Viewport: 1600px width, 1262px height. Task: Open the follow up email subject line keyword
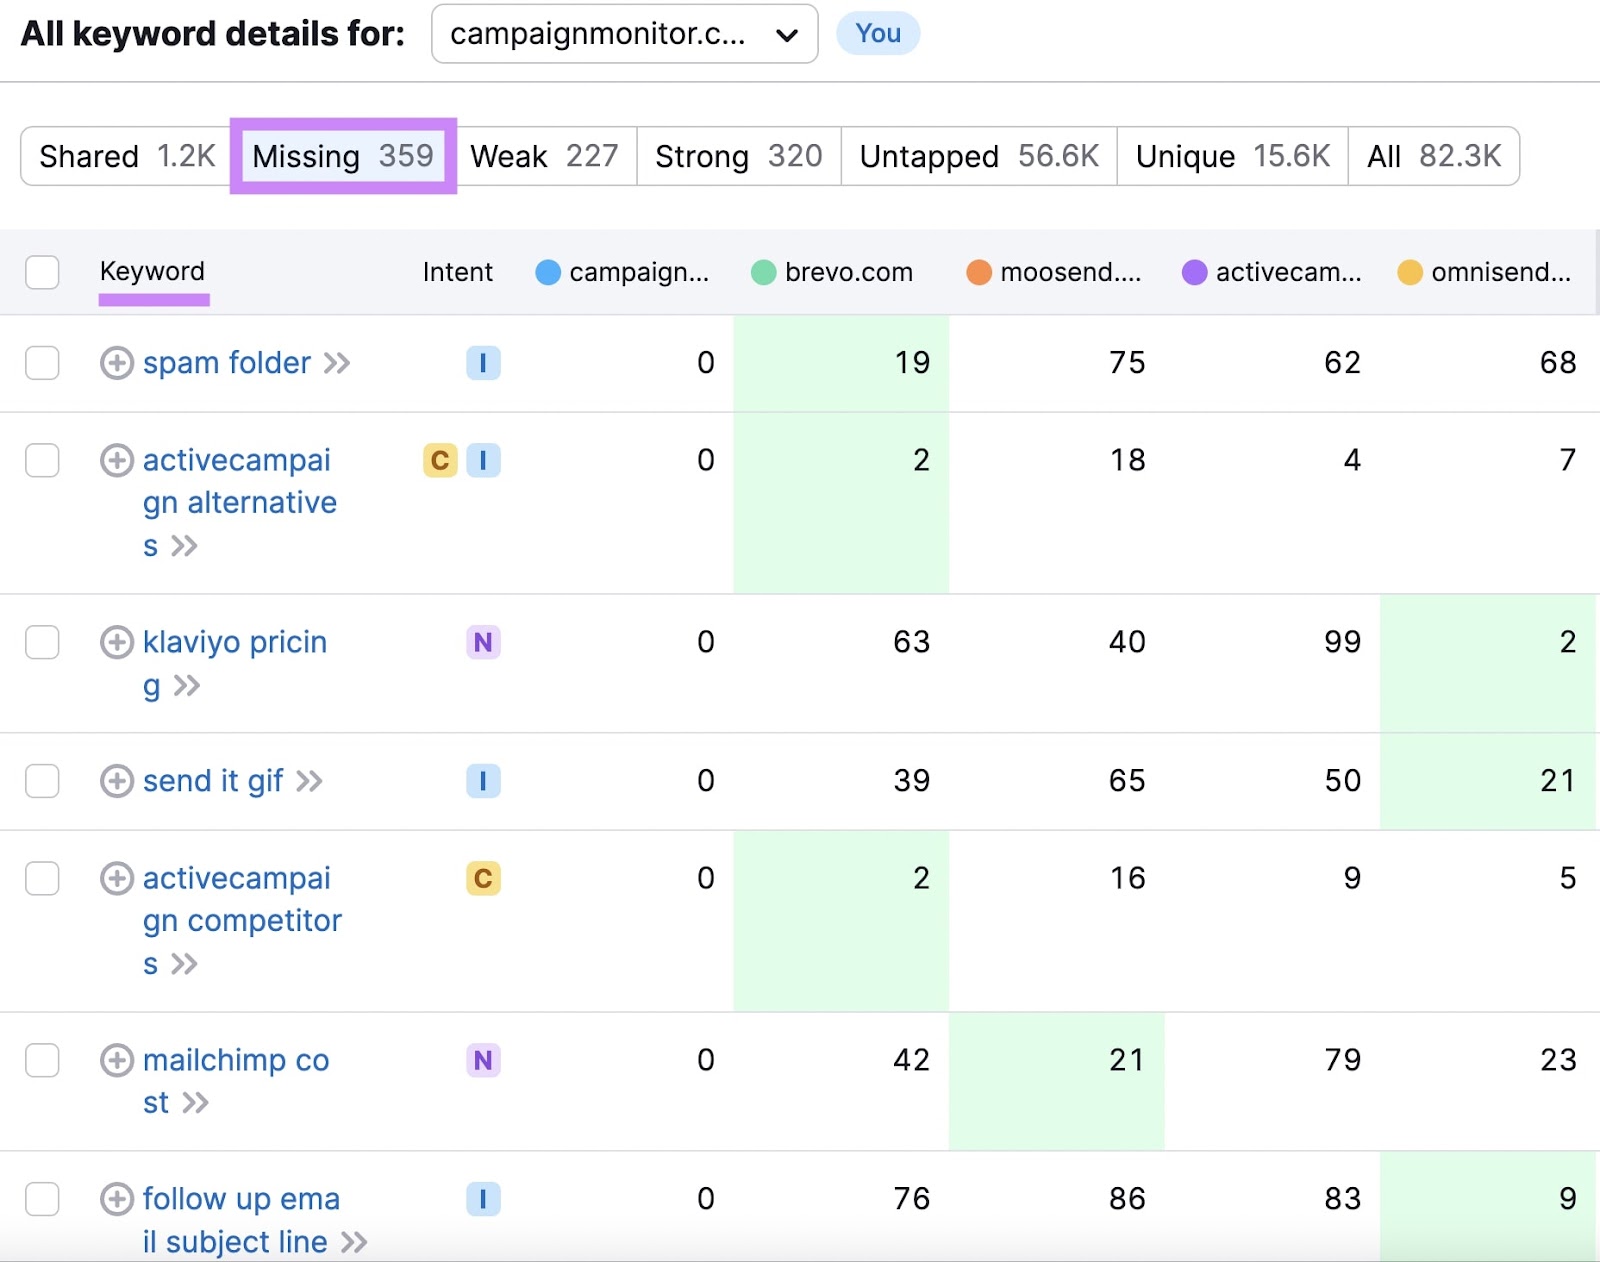[x=240, y=1199]
